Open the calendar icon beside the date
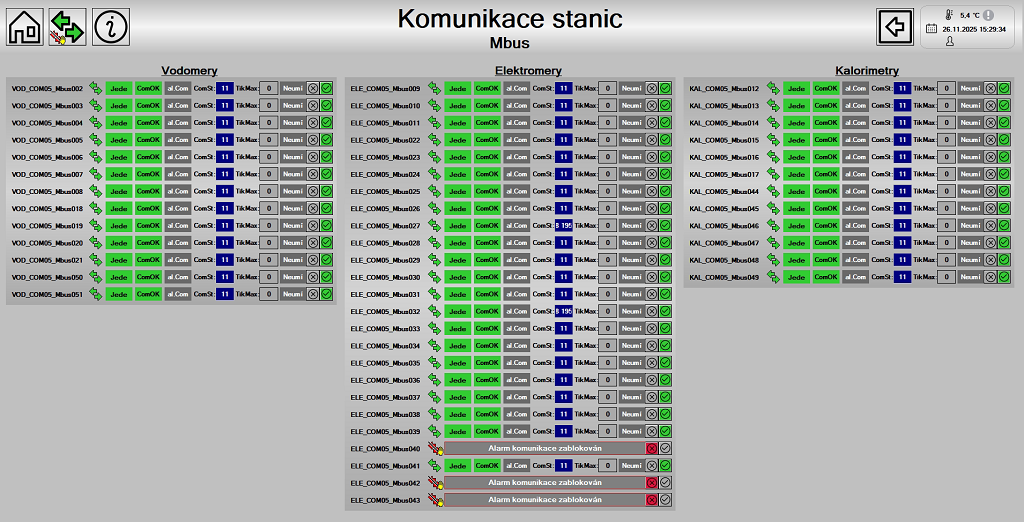Image resolution: width=1024 pixels, height=522 pixels. tap(931, 29)
